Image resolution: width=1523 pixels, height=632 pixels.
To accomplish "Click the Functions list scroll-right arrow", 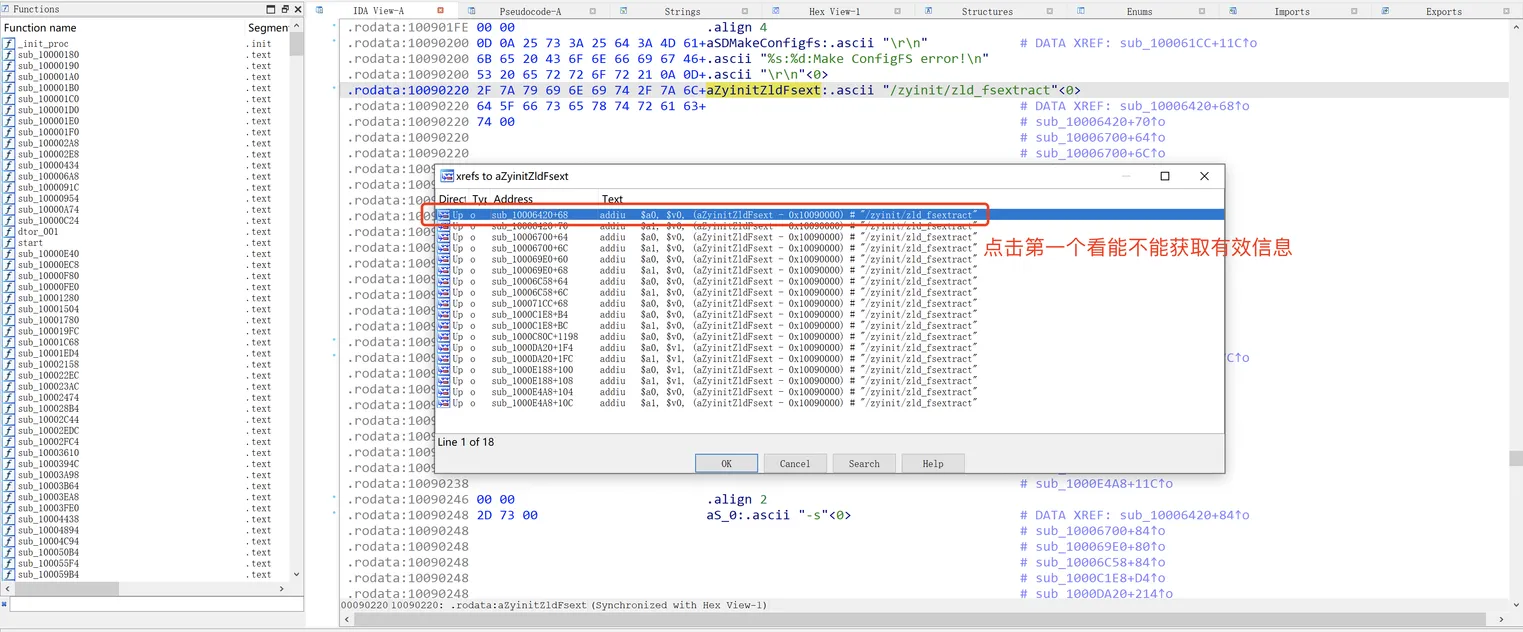I will tap(283, 587).
